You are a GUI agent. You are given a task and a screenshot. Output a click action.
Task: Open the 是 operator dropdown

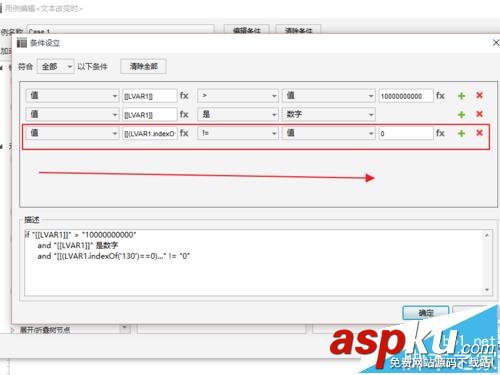238,115
